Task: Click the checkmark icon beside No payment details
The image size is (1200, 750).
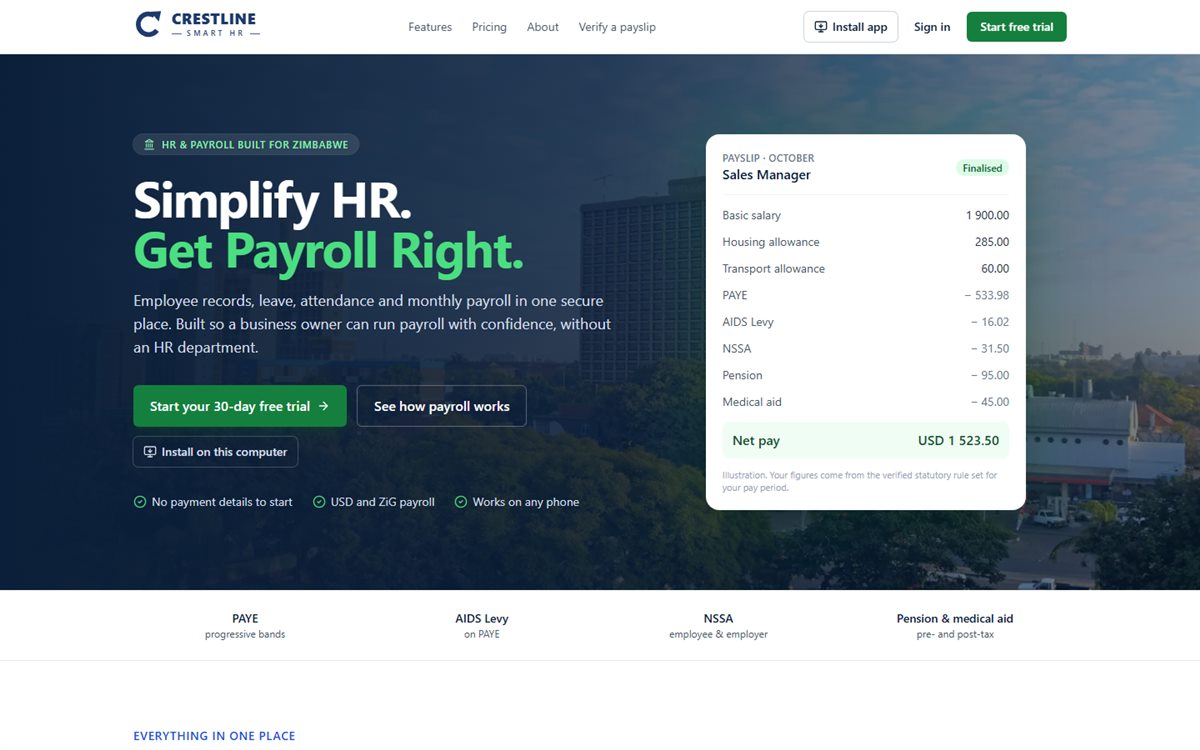Action: coord(140,502)
